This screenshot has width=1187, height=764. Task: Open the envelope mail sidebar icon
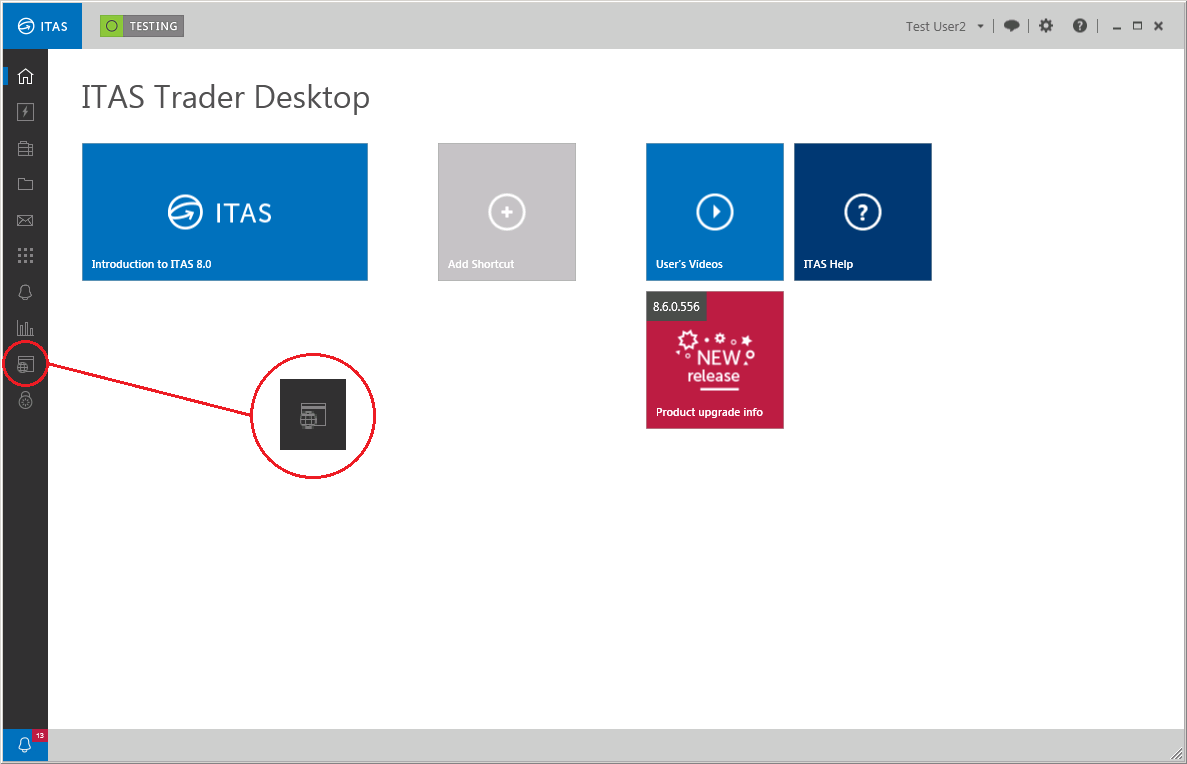pos(25,220)
